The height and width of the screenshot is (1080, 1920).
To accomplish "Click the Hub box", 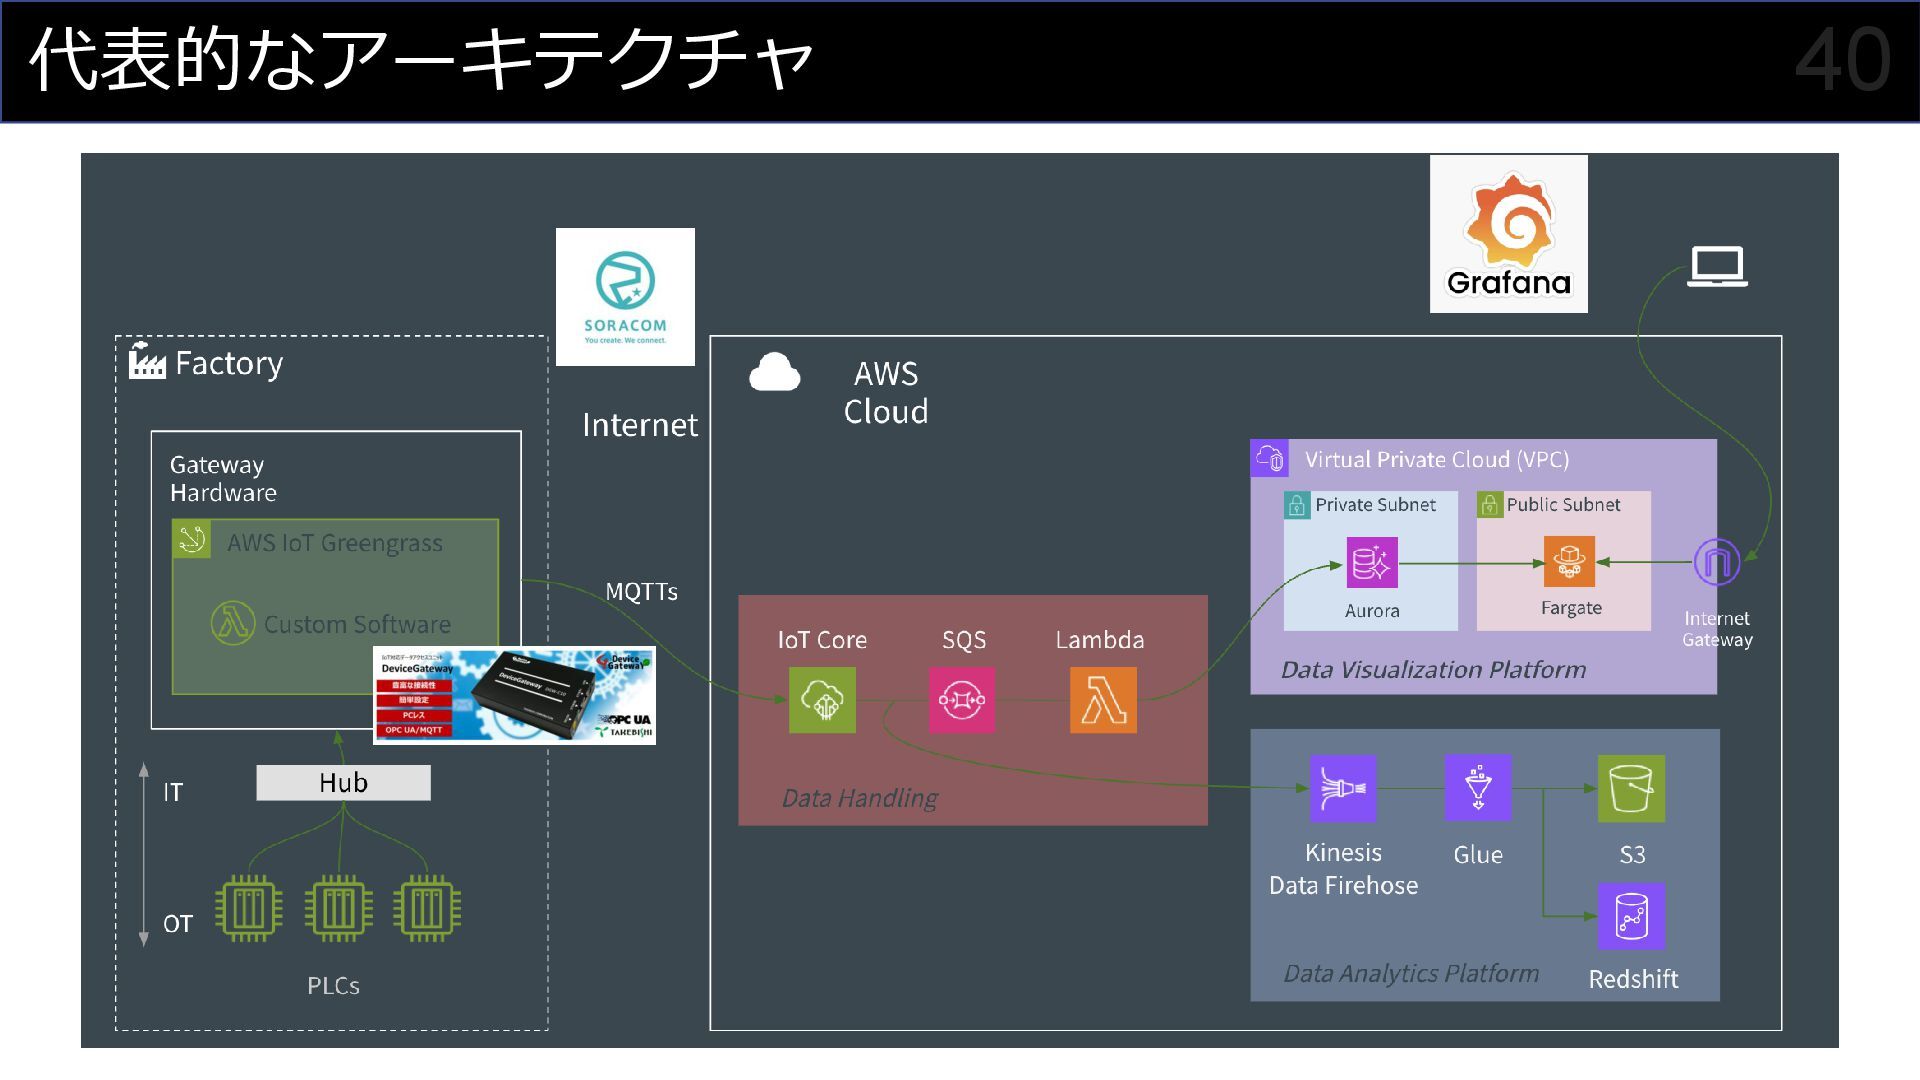I will [343, 783].
